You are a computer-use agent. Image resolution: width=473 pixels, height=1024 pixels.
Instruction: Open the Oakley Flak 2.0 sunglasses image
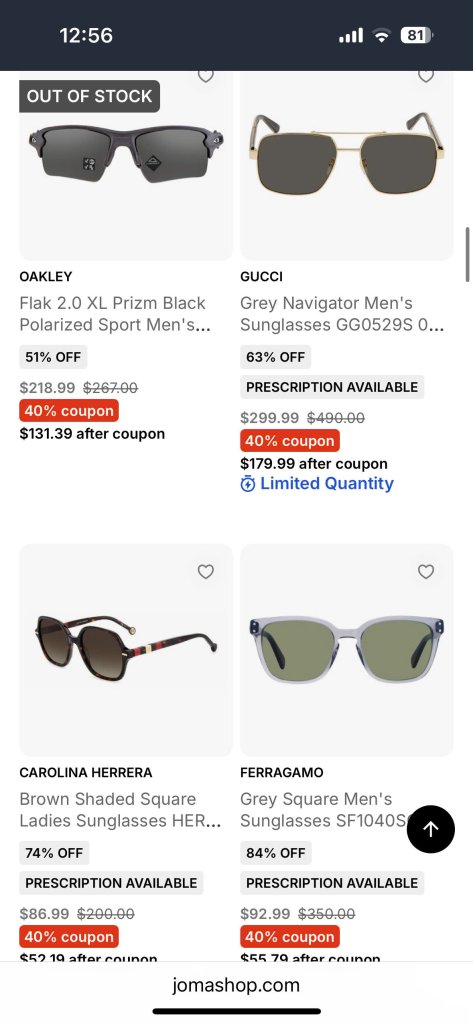[126, 154]
